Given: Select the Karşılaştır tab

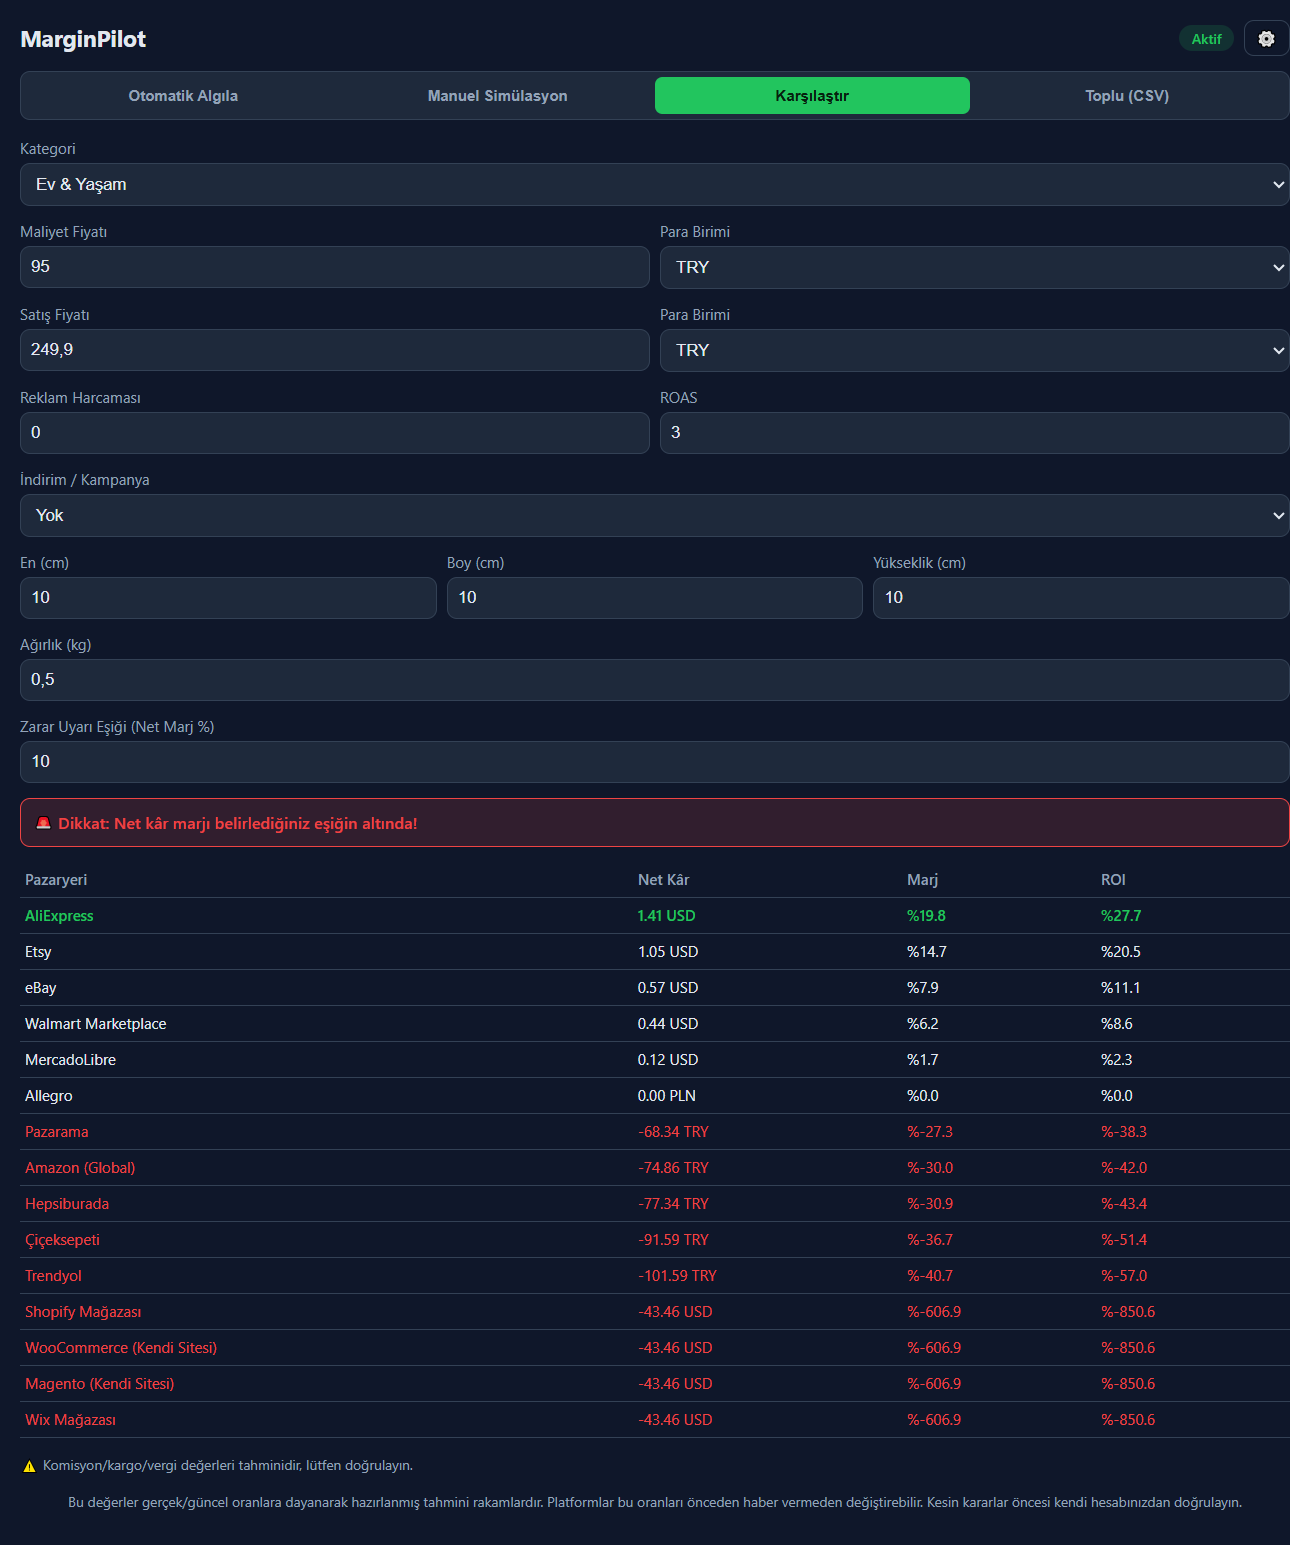Looking at the screenshot, I should click(x=812, y=96).
